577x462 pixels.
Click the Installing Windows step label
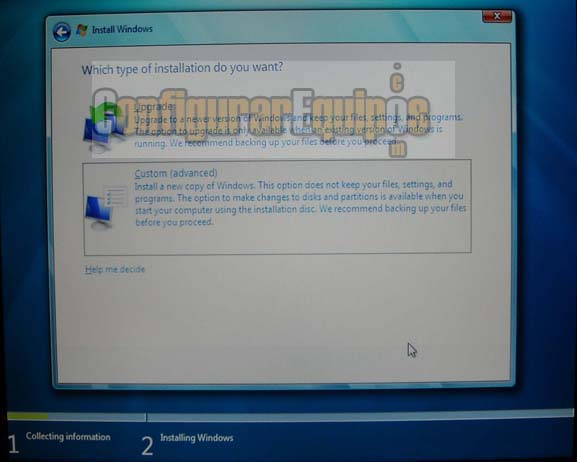(197, 438)
